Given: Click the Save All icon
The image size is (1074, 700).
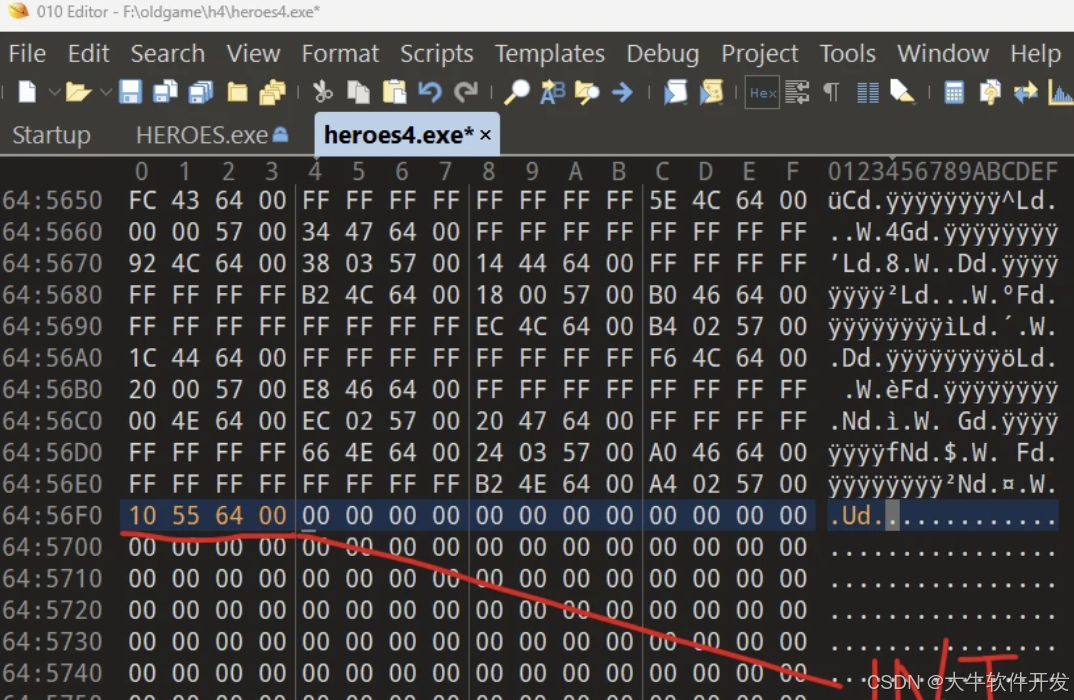Looking at the screenshot, I should [201, 91].
